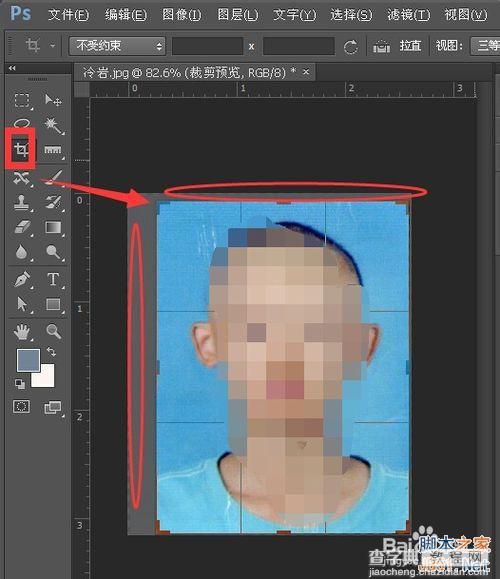
Task: Select the Lasso tool
Action: [x=22, y=122]
